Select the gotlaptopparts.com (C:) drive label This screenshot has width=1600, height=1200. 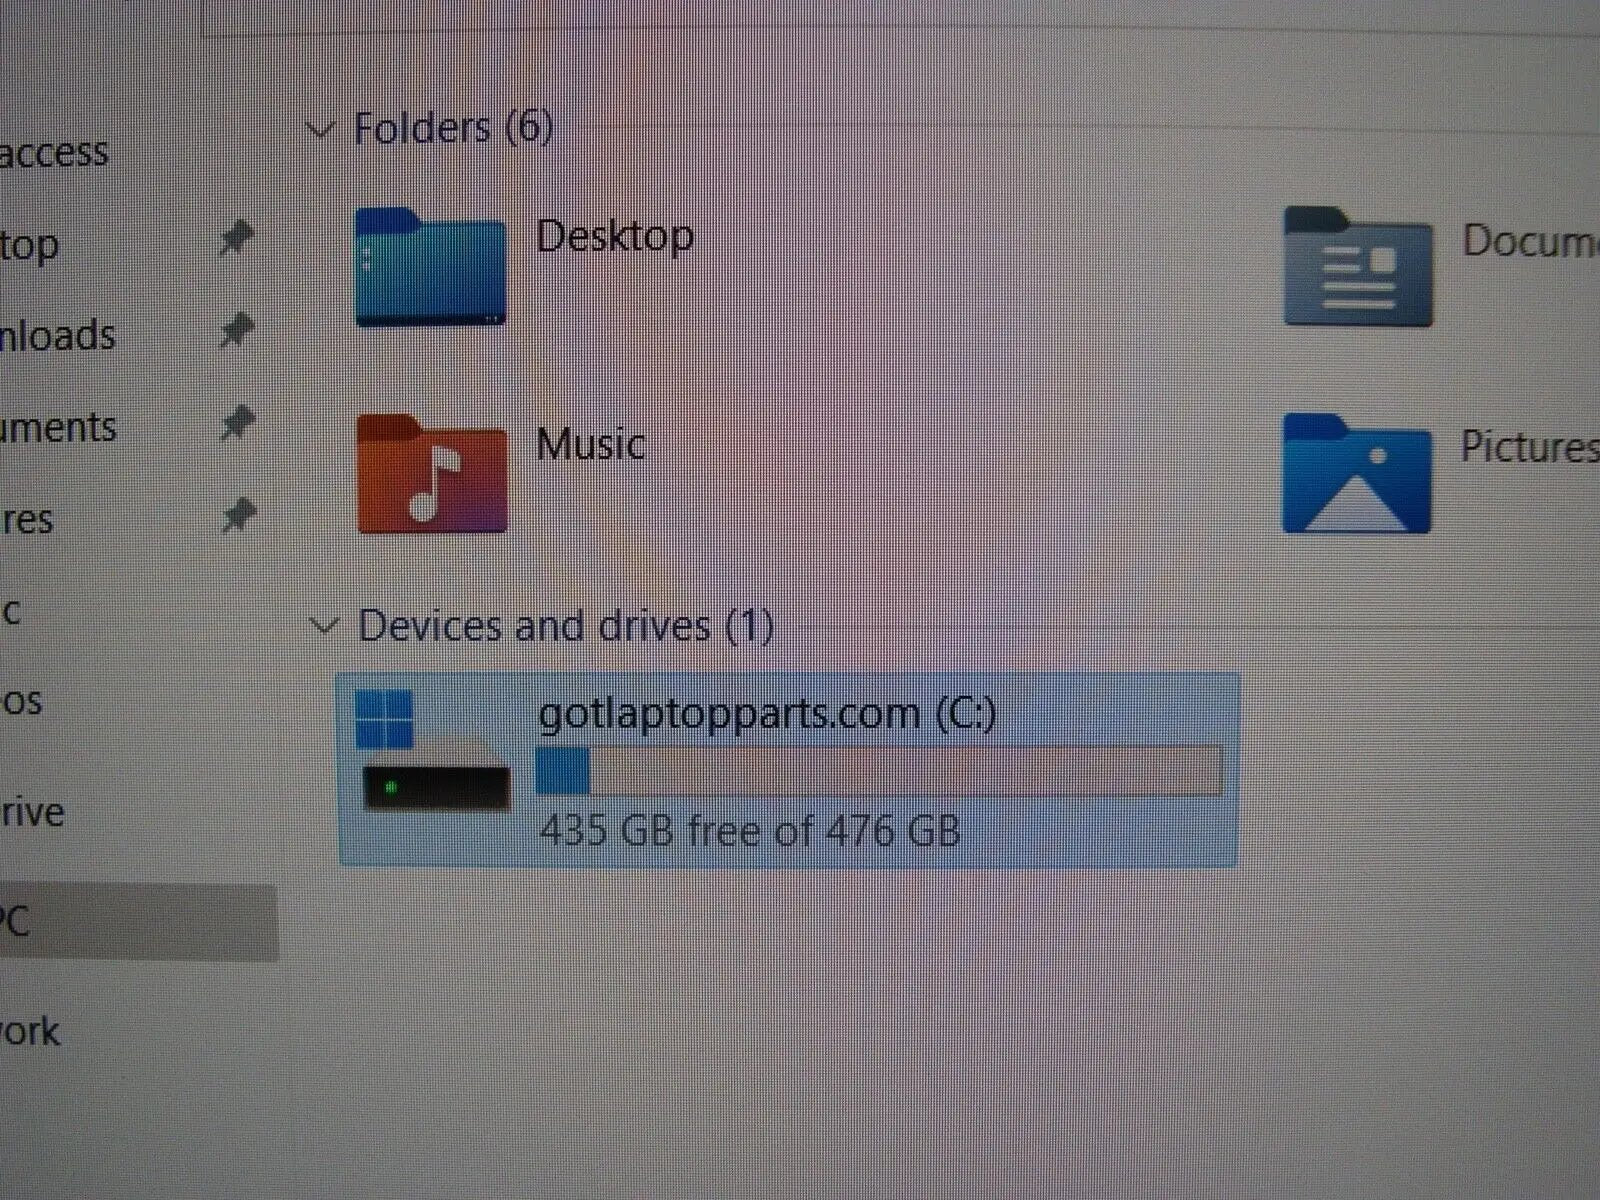click(767, 714)
